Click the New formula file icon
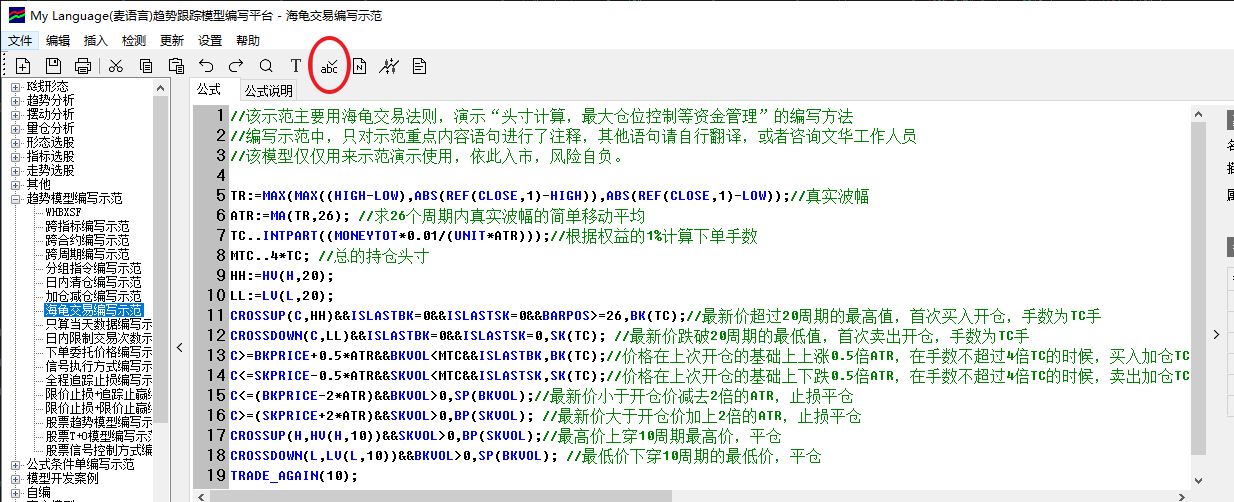Screen dimensions: 1234x502 coord(23,66)
